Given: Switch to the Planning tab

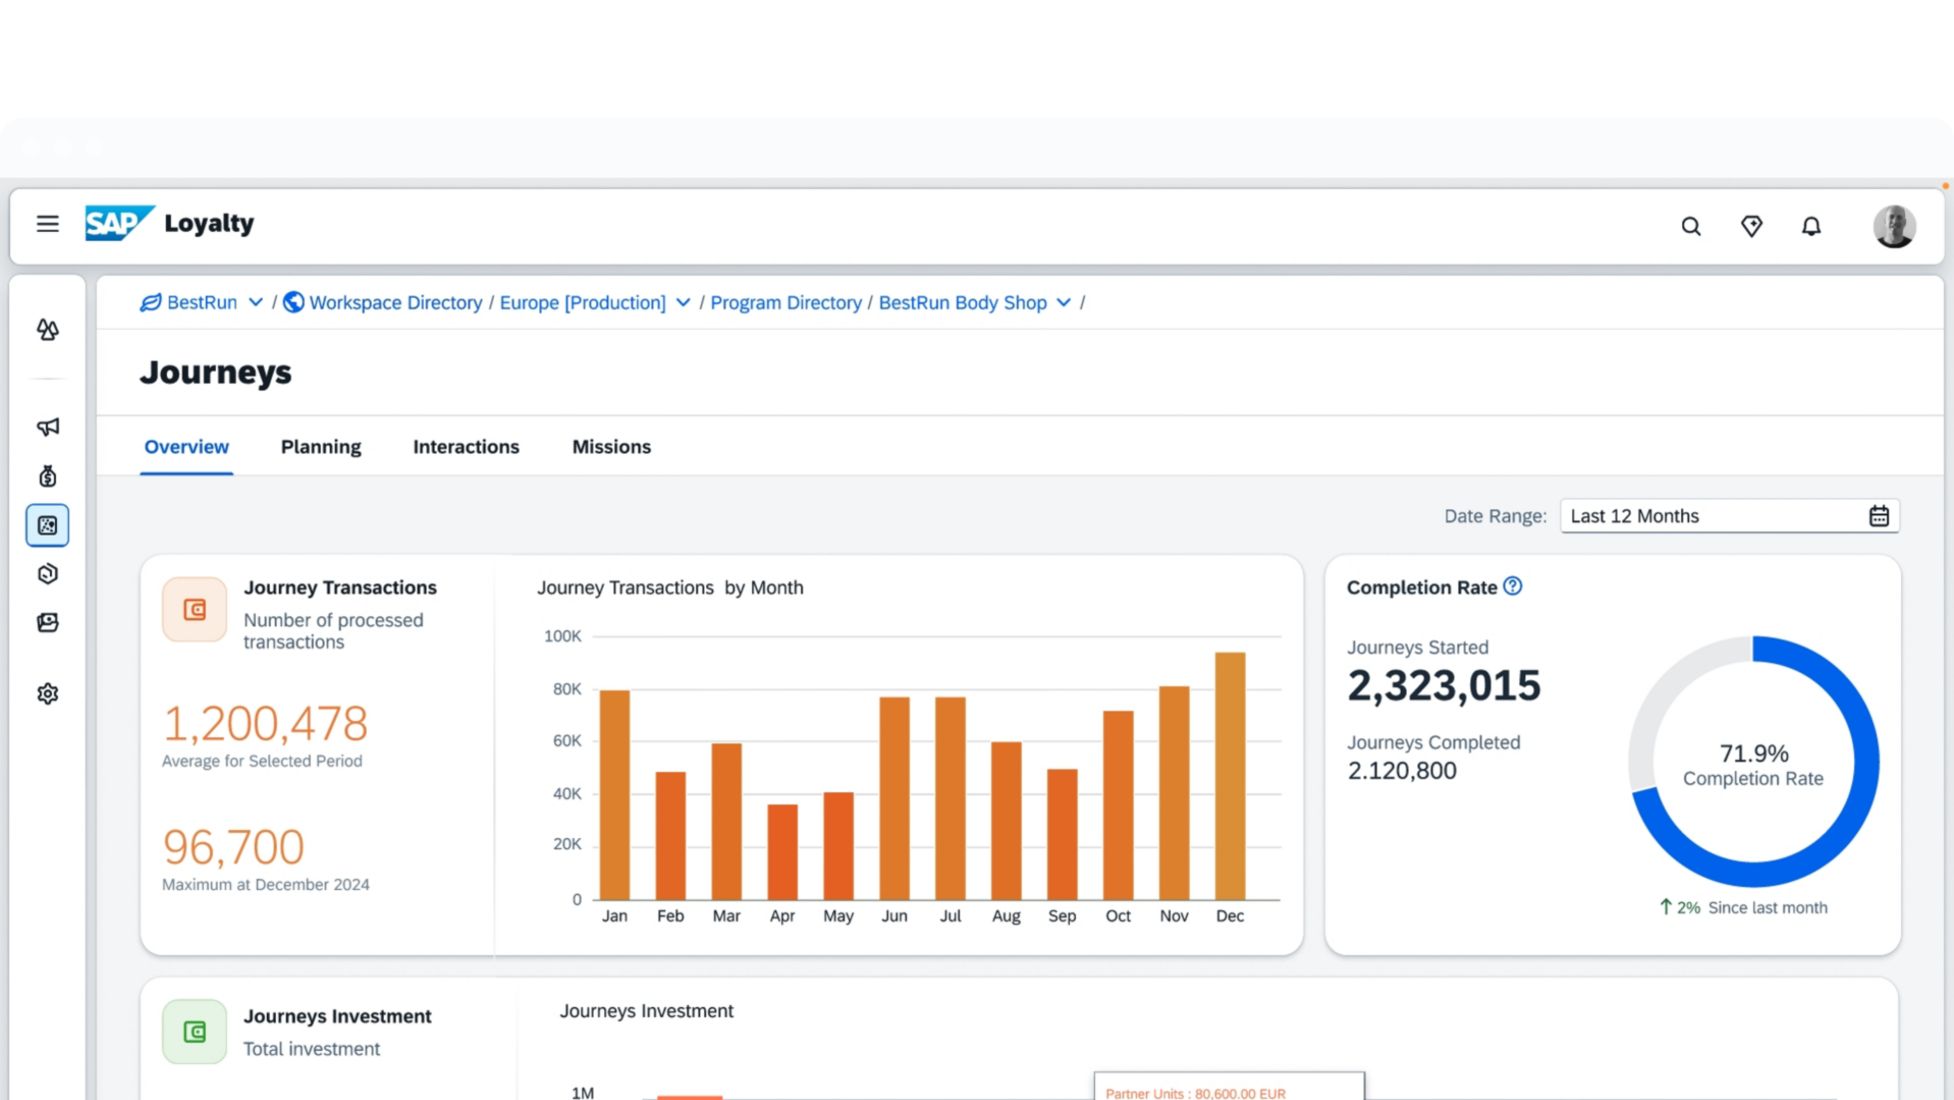Looking at the screenshot, I should [x=320, y=447].
